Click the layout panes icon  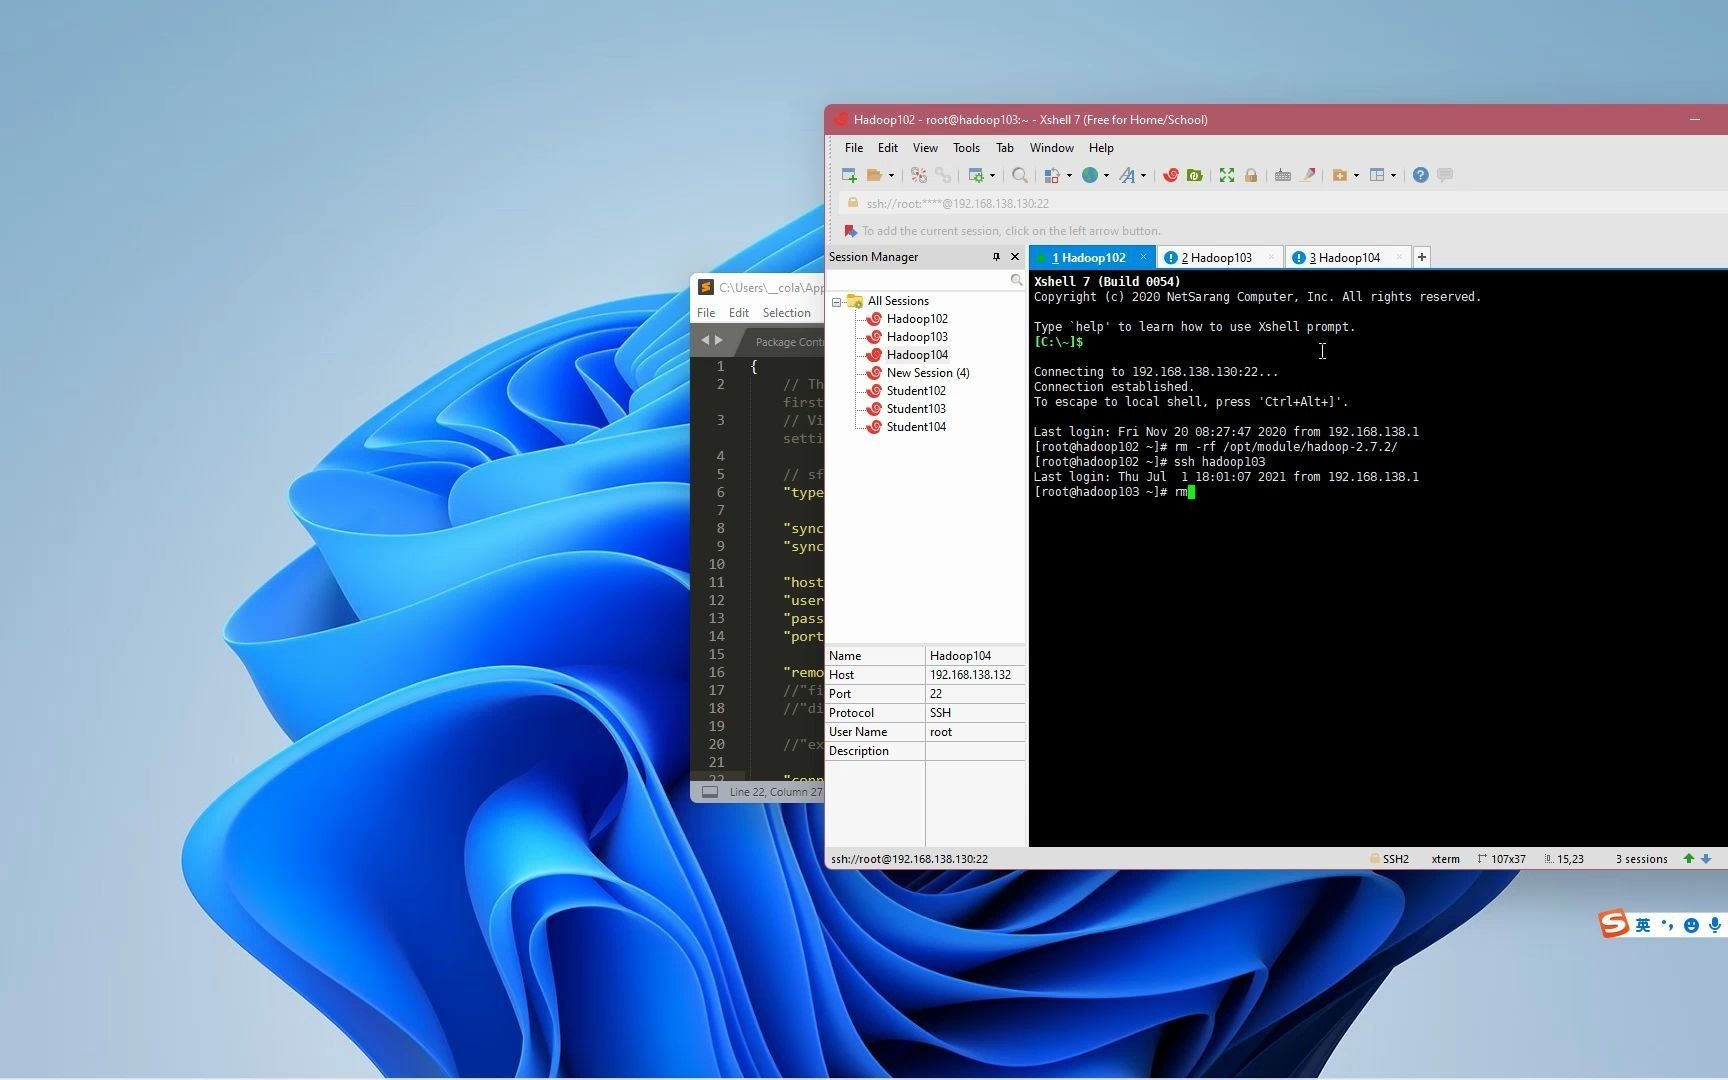click(1377, 175)
